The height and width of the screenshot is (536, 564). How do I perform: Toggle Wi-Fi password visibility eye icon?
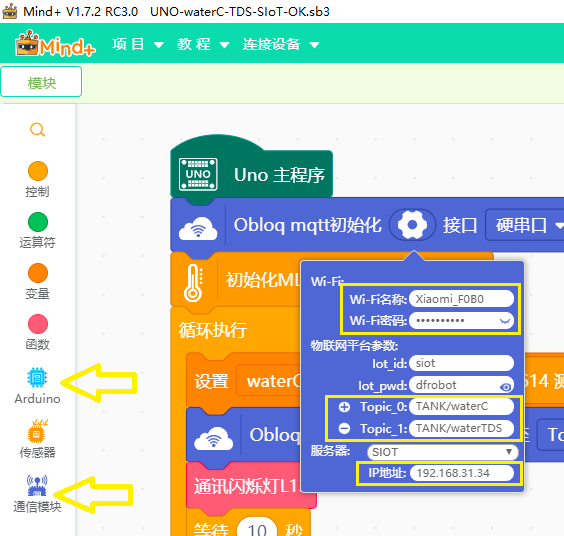click(505, 321)
